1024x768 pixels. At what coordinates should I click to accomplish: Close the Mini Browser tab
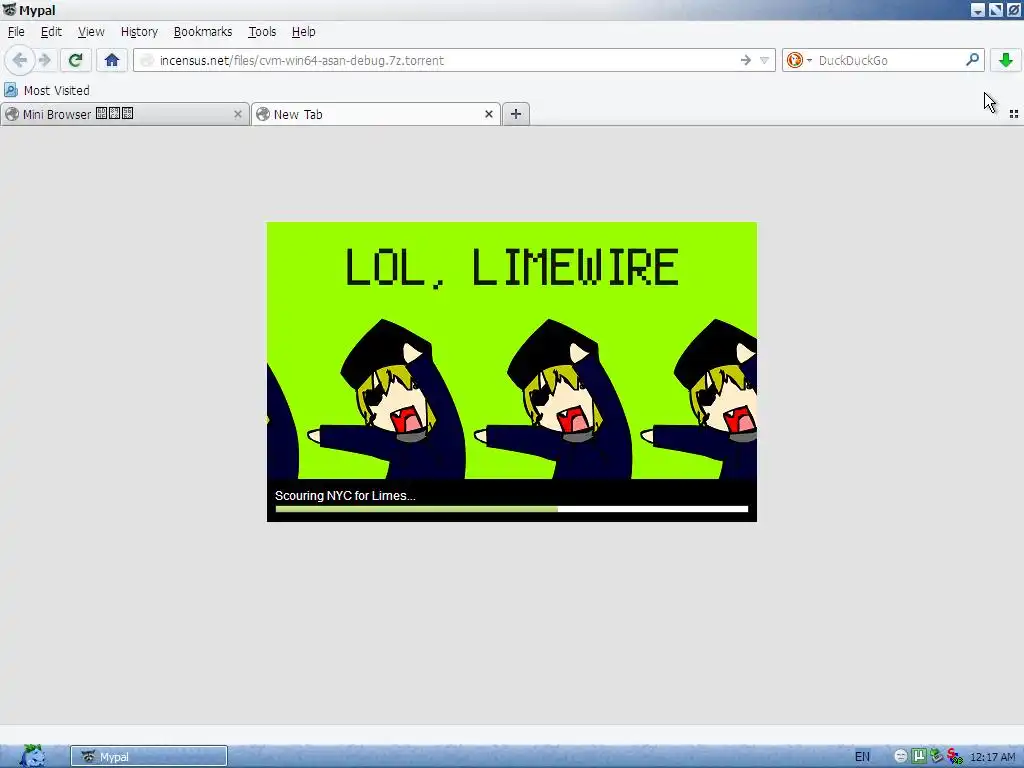click(x=238, y=114)
